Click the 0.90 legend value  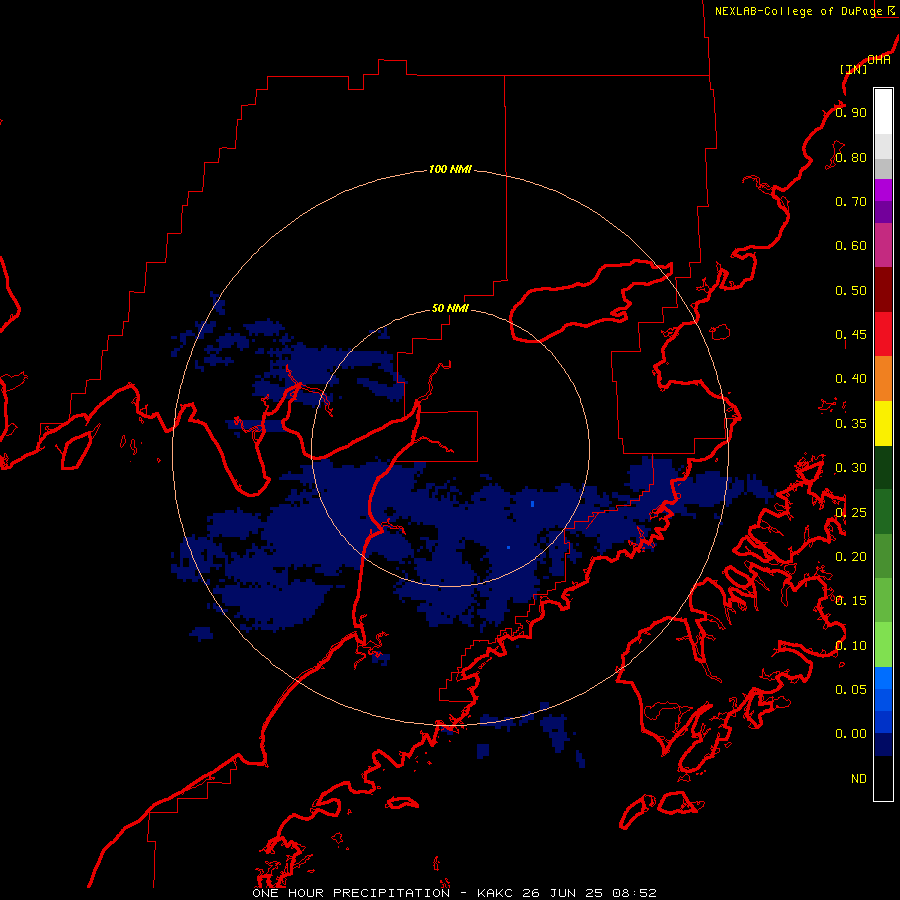pyautogui.click(x=851, y=112)
